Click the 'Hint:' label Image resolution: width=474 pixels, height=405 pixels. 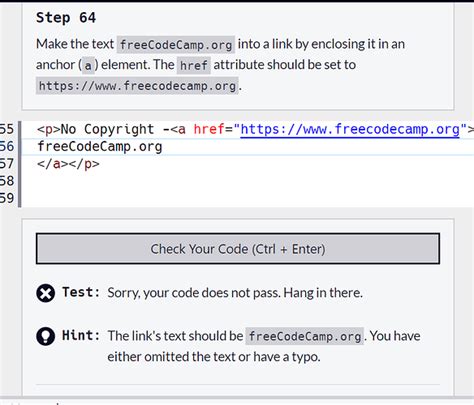point(81,335)
